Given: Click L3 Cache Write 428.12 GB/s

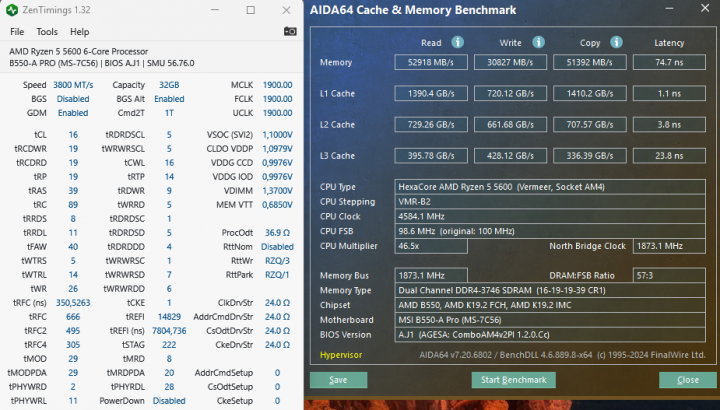Looking at the screenshot, I should [x=510, y=156].
